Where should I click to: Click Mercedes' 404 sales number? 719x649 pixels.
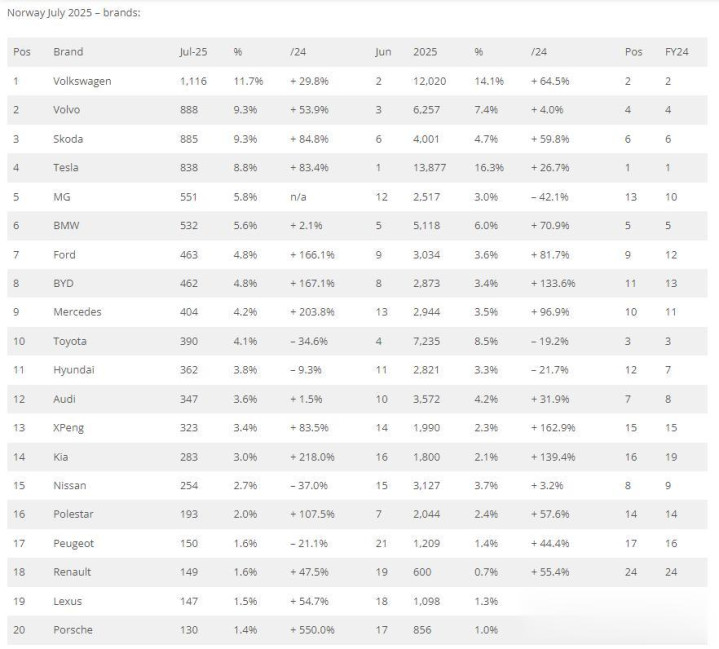[189, 312]
